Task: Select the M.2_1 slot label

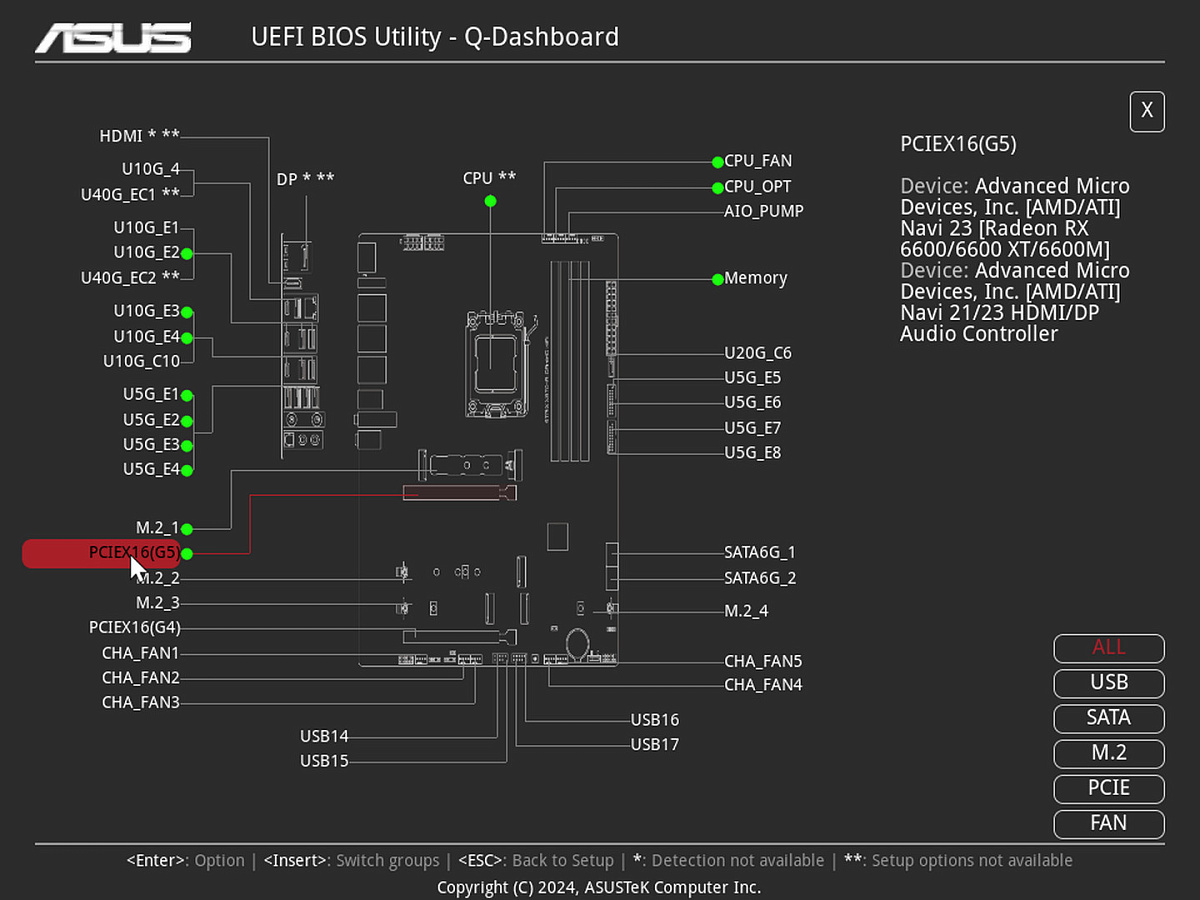Action: coord(158,527)
